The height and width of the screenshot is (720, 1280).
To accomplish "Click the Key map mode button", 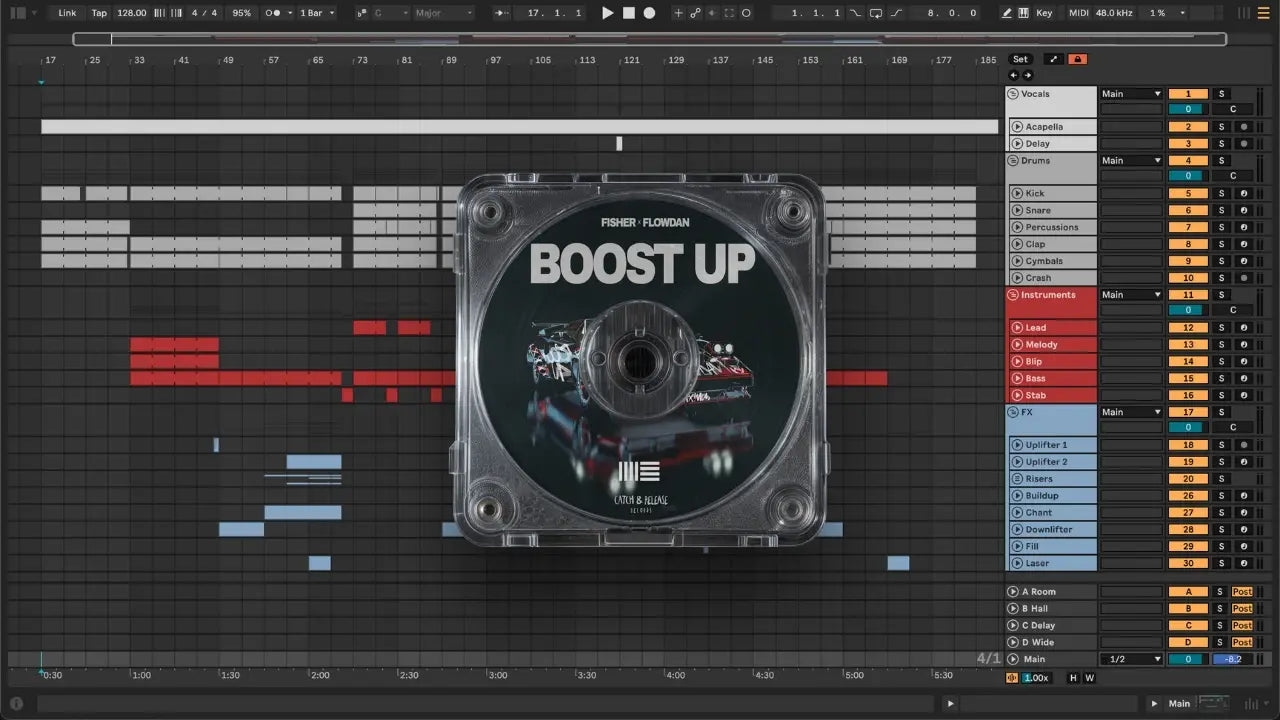I will click(1044, 13).
